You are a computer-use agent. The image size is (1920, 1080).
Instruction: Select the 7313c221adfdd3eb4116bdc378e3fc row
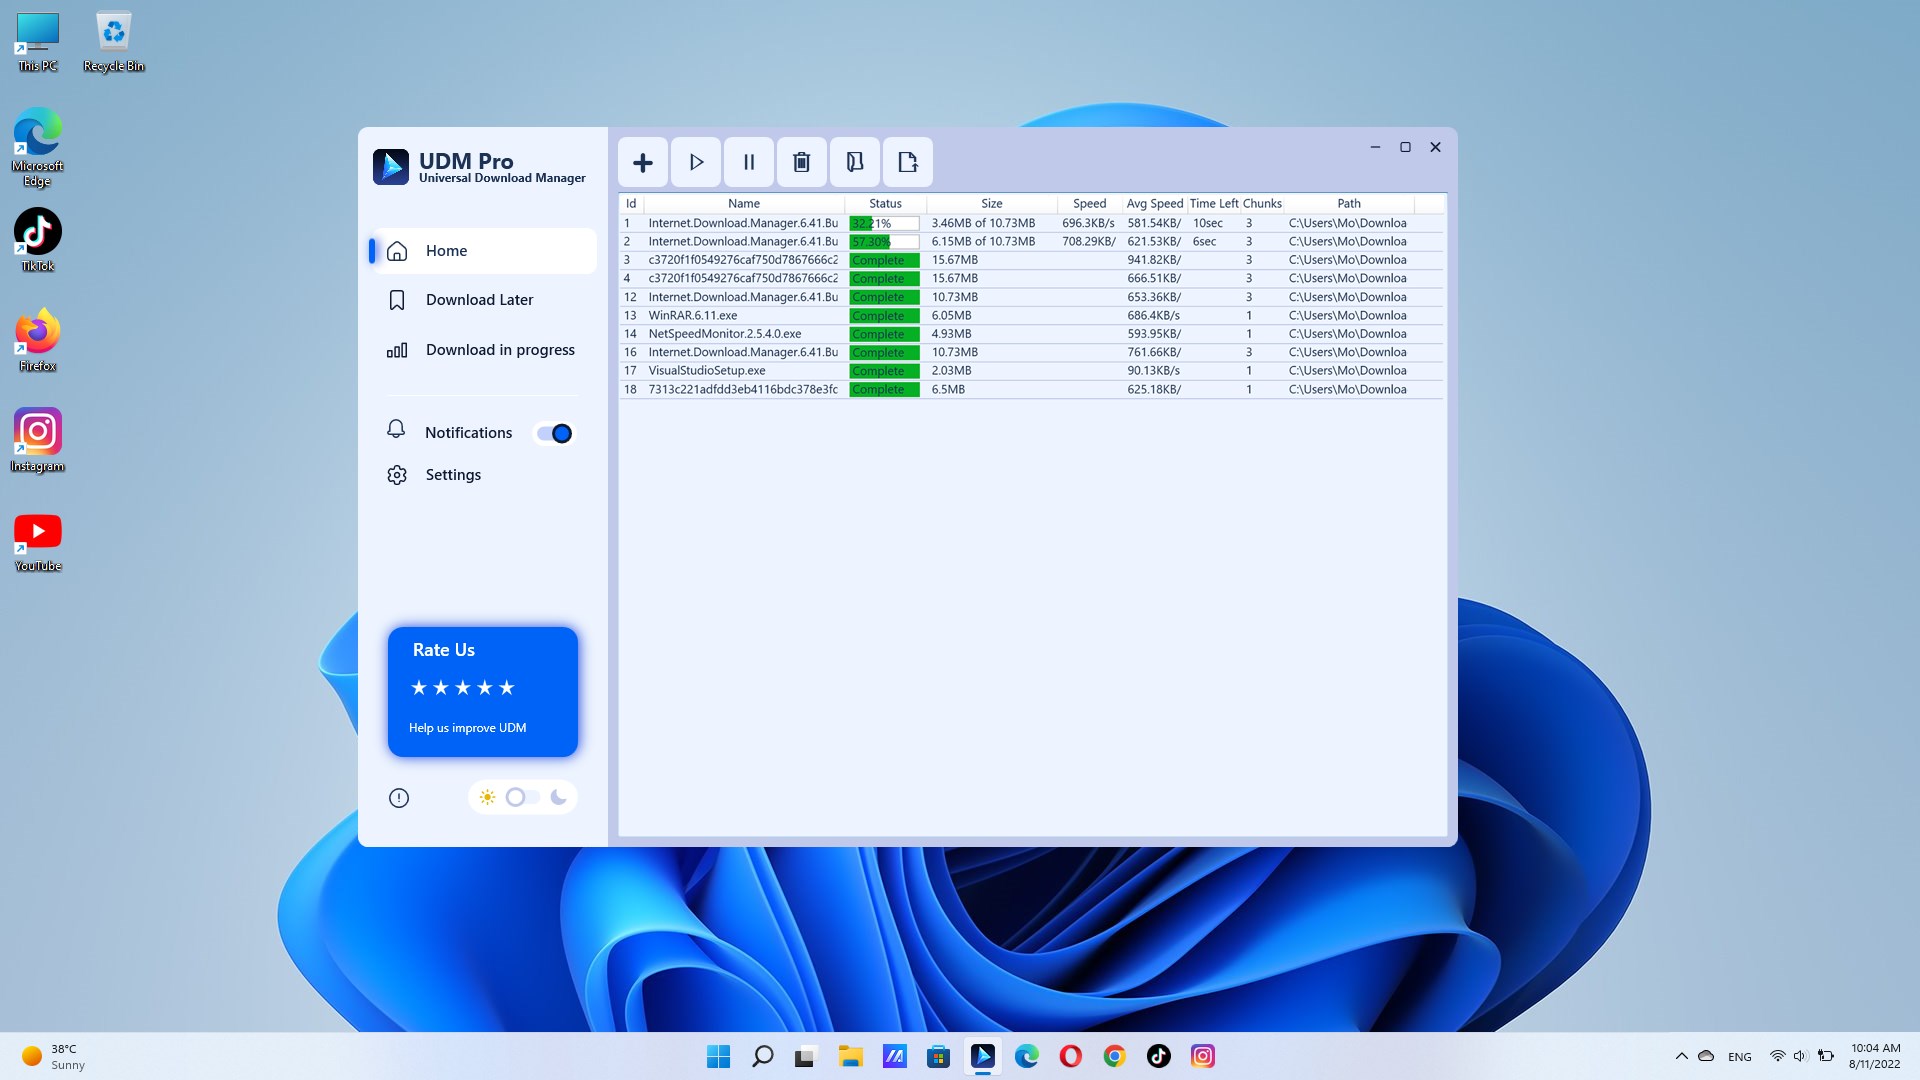1031,390
